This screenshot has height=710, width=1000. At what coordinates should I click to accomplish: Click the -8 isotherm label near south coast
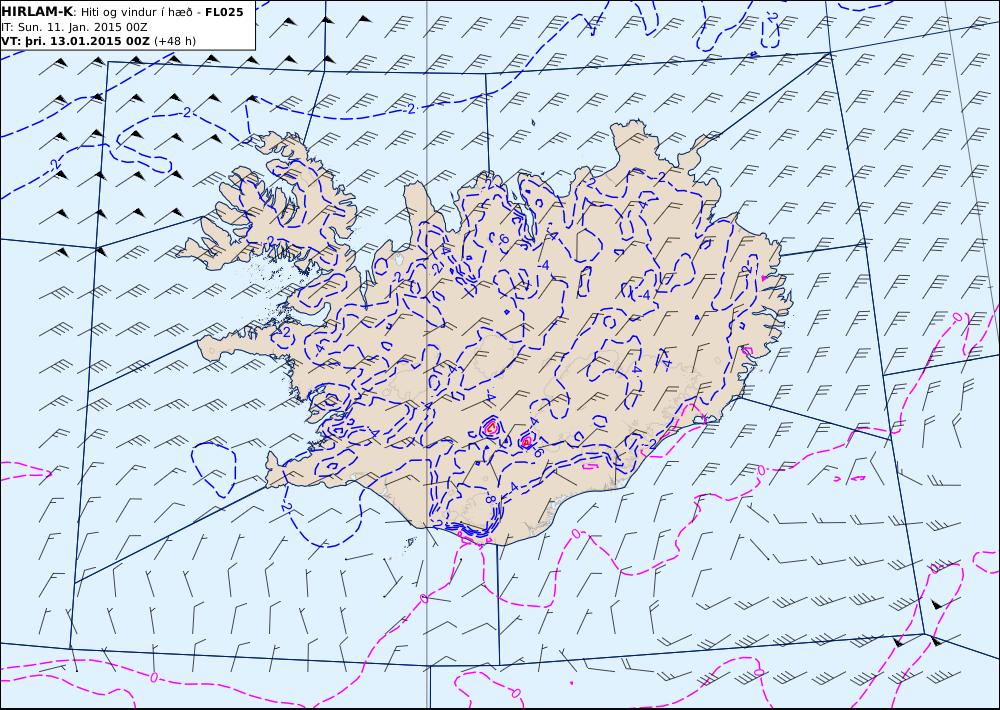pos(491,498)
